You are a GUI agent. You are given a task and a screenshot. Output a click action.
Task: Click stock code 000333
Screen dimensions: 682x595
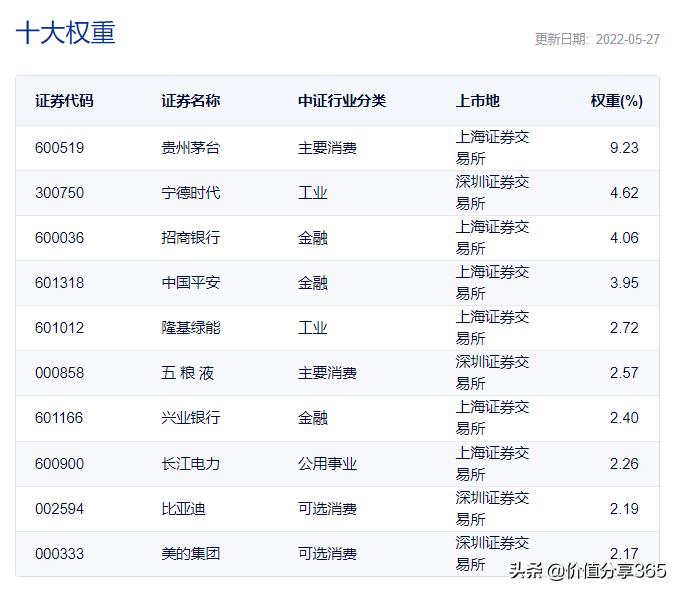click(60, 554)
